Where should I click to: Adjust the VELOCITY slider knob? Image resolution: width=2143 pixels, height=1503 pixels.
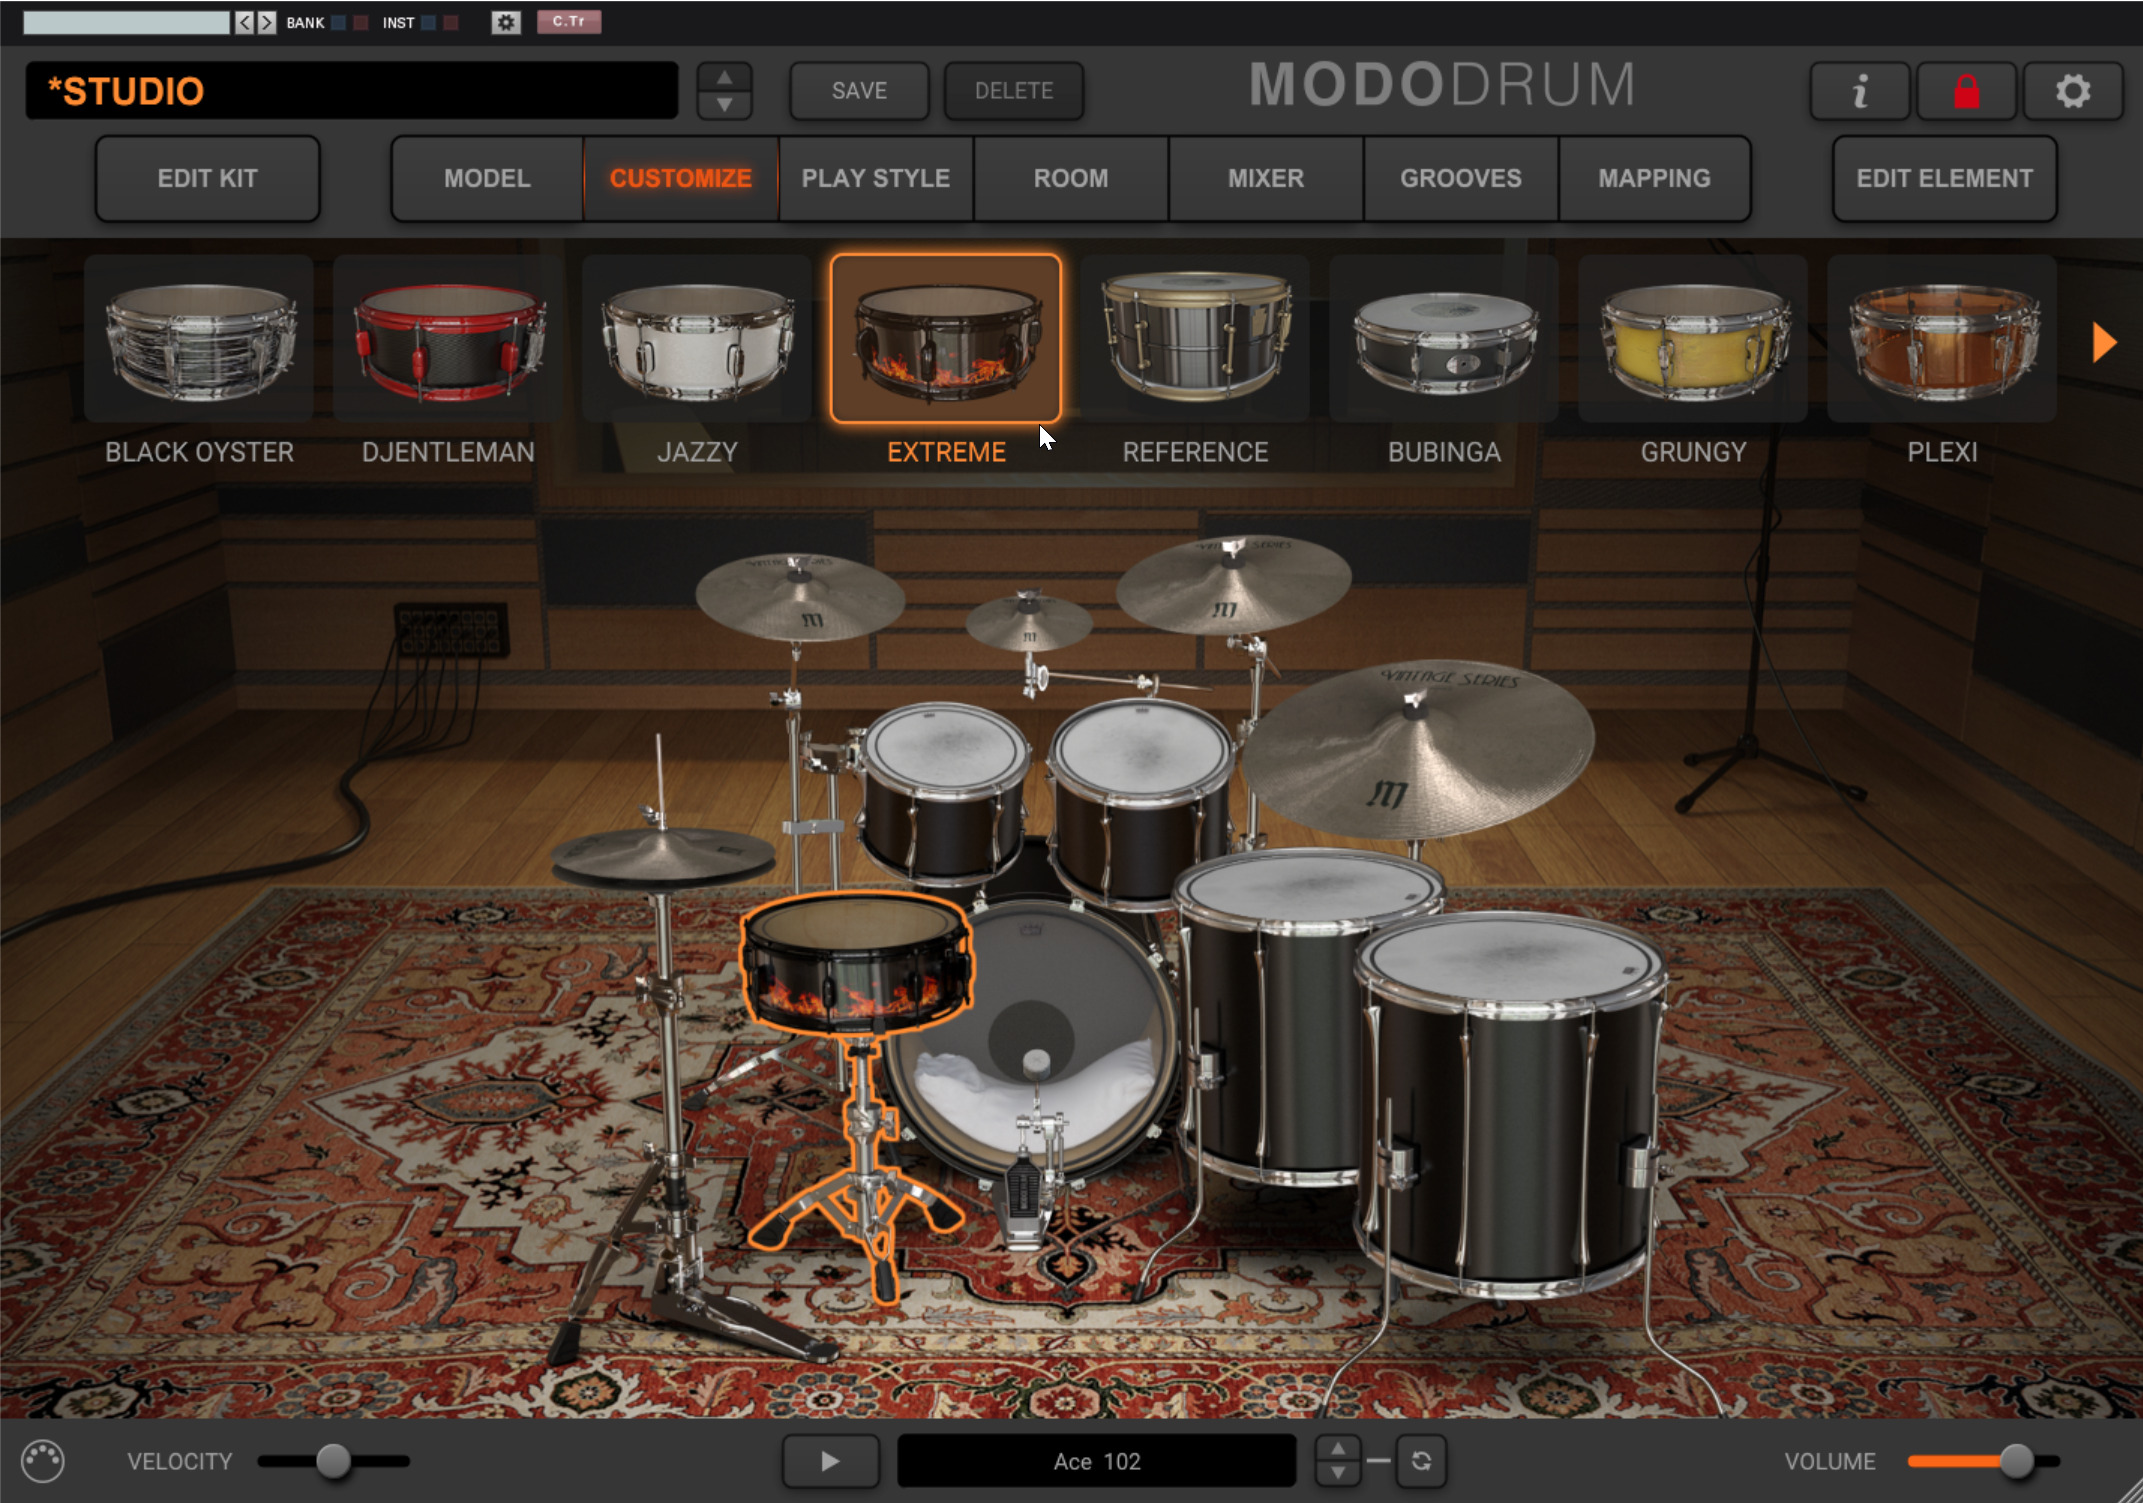pyautogui.click(x=334, y=1461)
